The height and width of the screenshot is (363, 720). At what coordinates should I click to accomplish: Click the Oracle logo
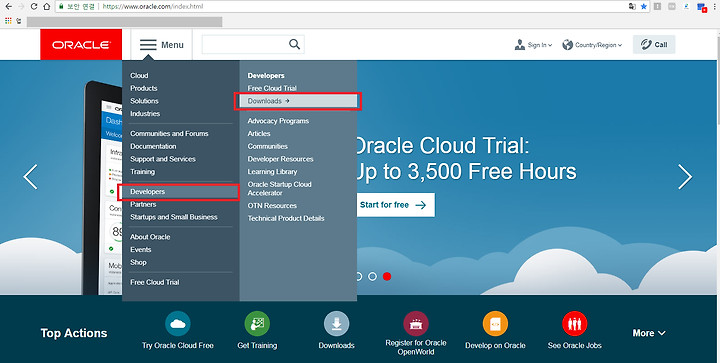coord(81,45)
